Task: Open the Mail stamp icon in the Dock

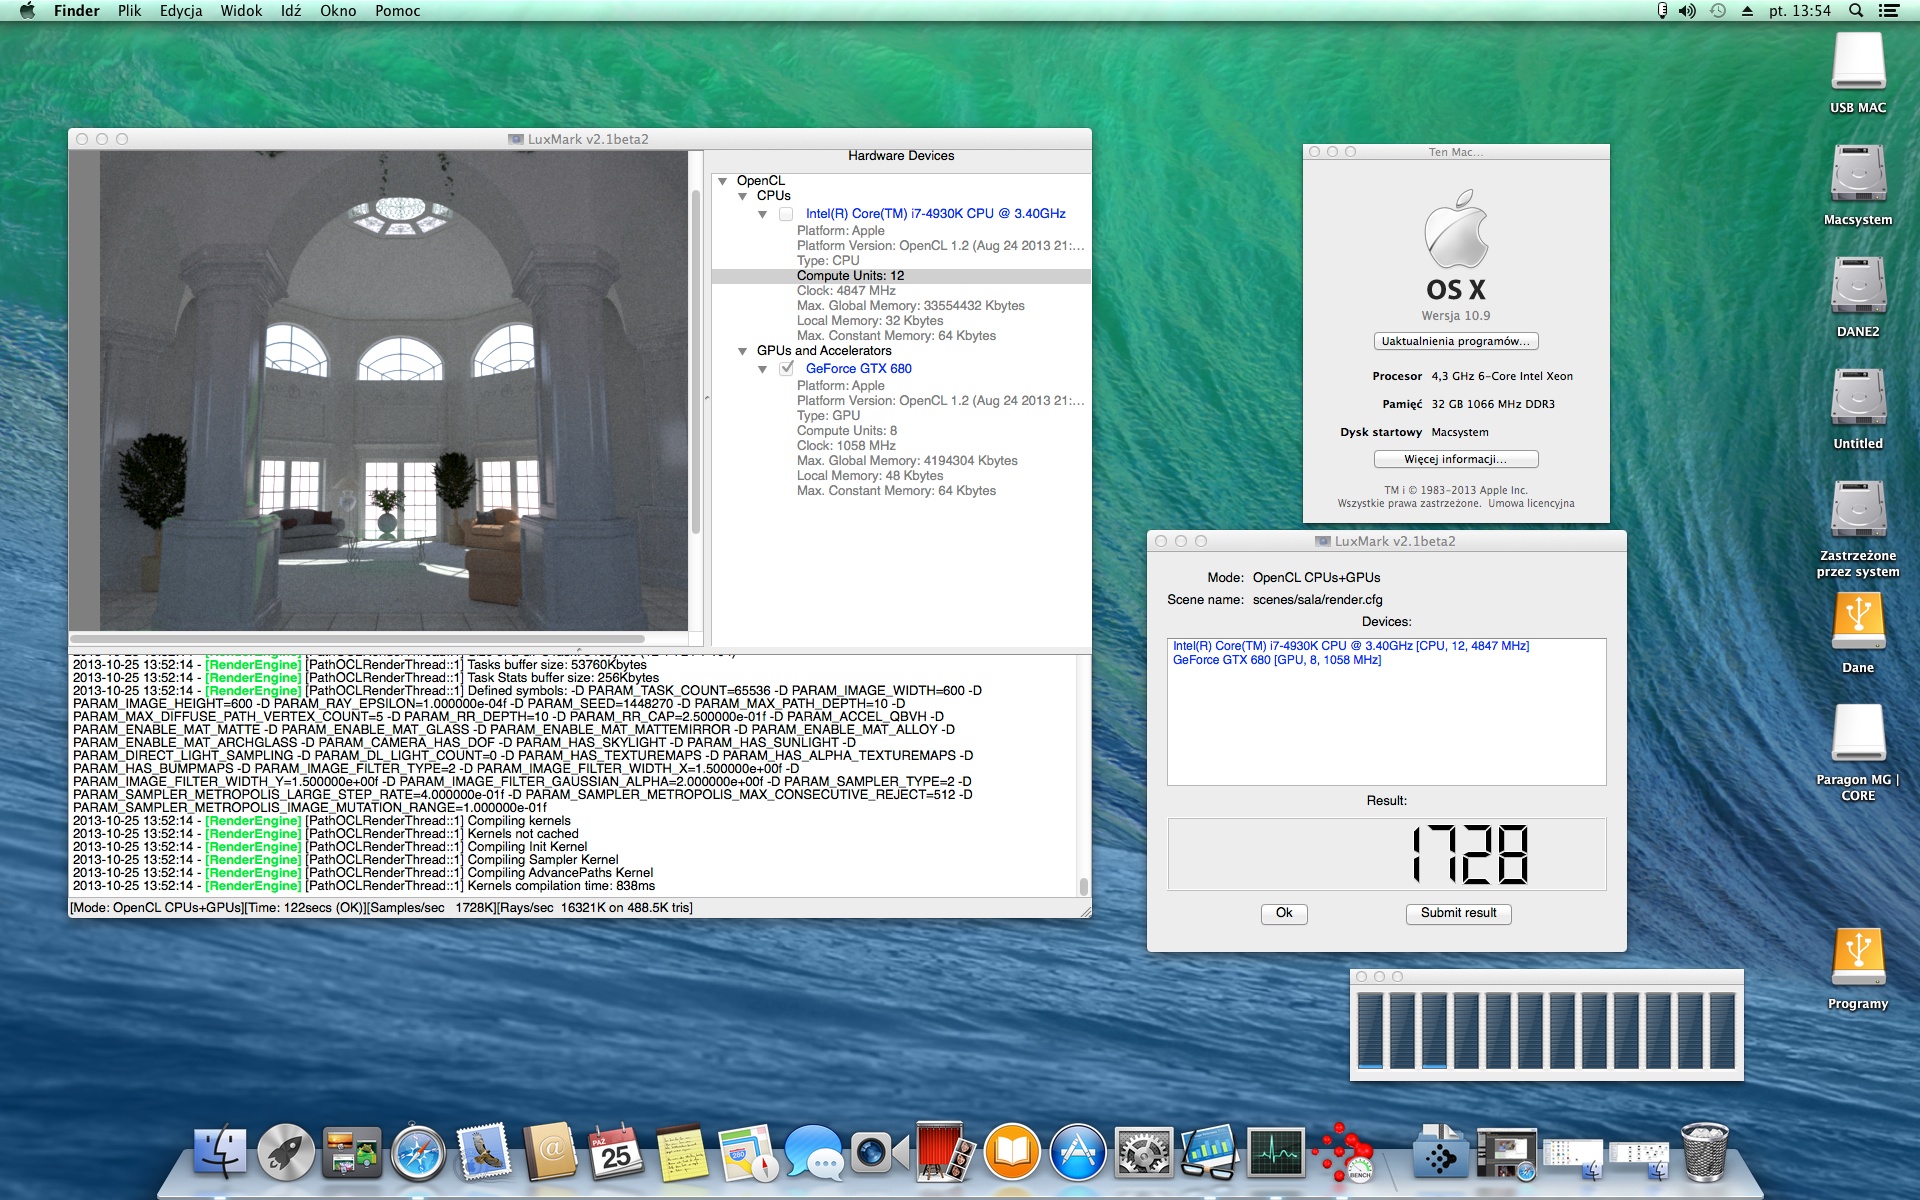Action: point(484,1153)
